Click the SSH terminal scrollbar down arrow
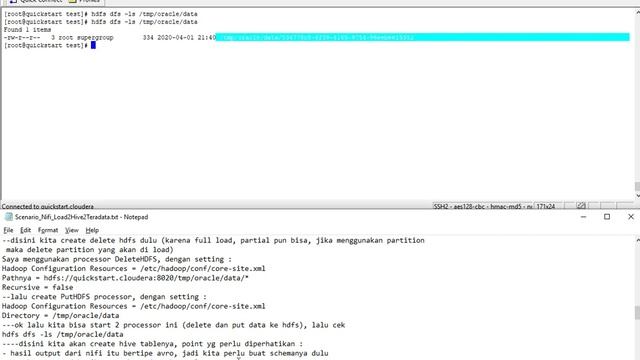The width and height of the screenshot is (640, 360). [637, 196]
